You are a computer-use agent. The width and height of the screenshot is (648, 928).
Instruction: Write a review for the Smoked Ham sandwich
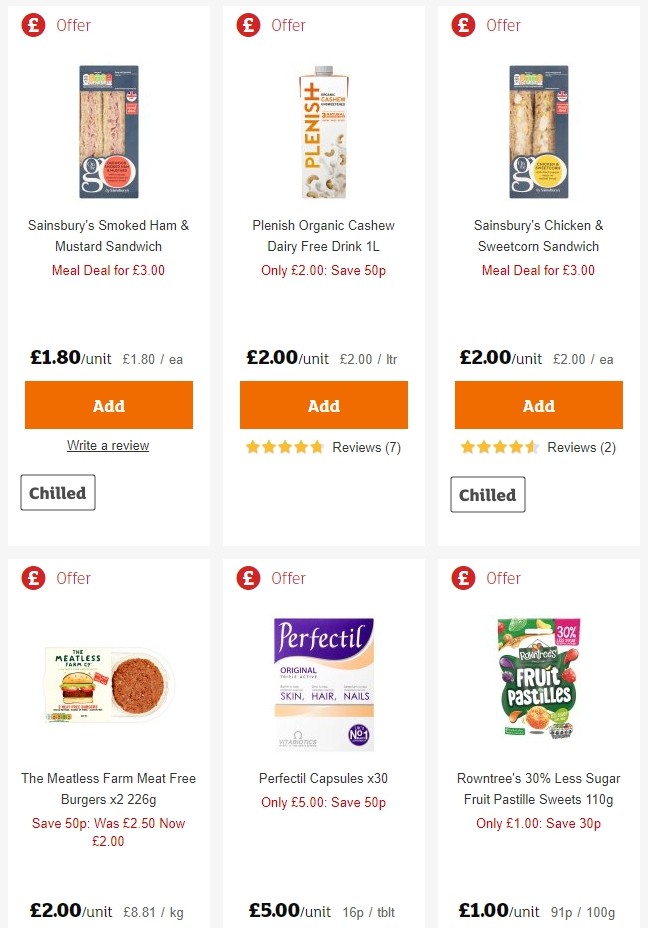click(108, 445)
